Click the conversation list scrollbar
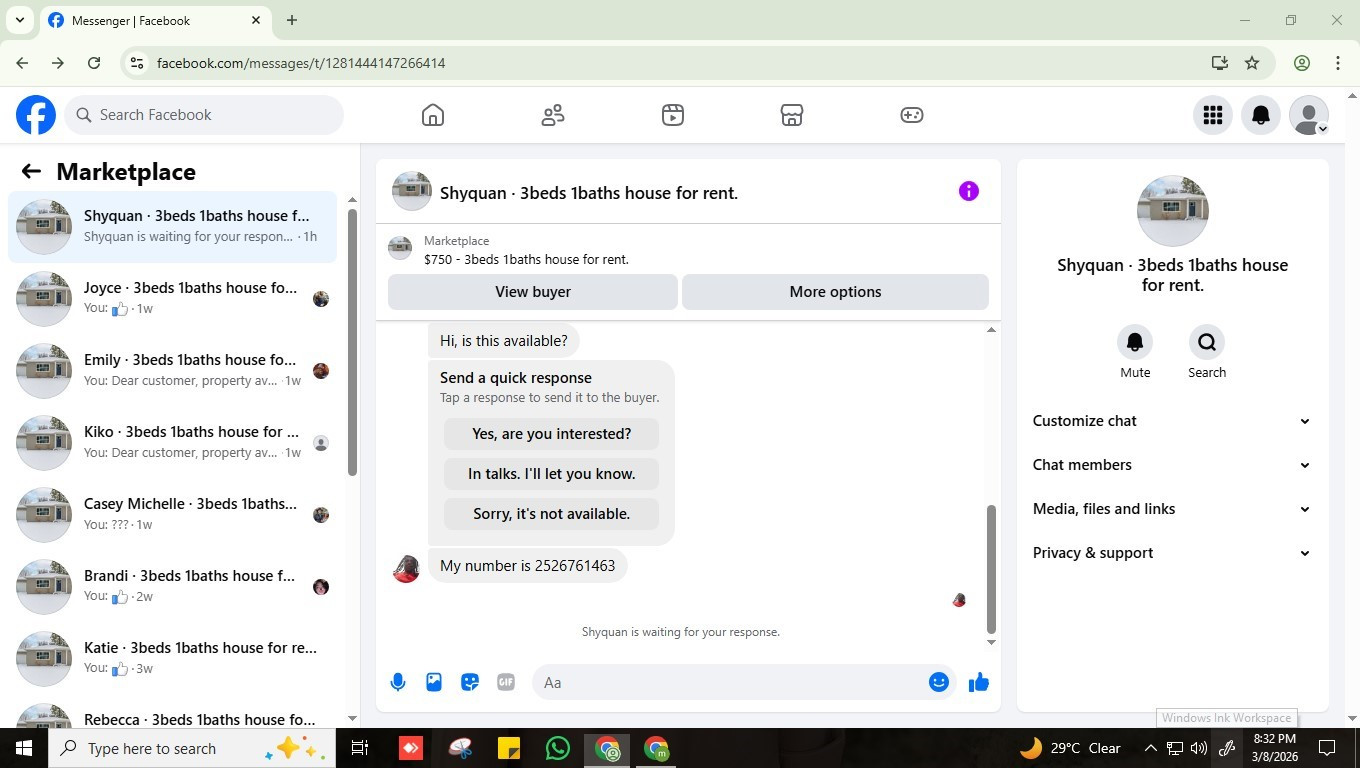Screen dimensions: 1360x768 point(352,342)
